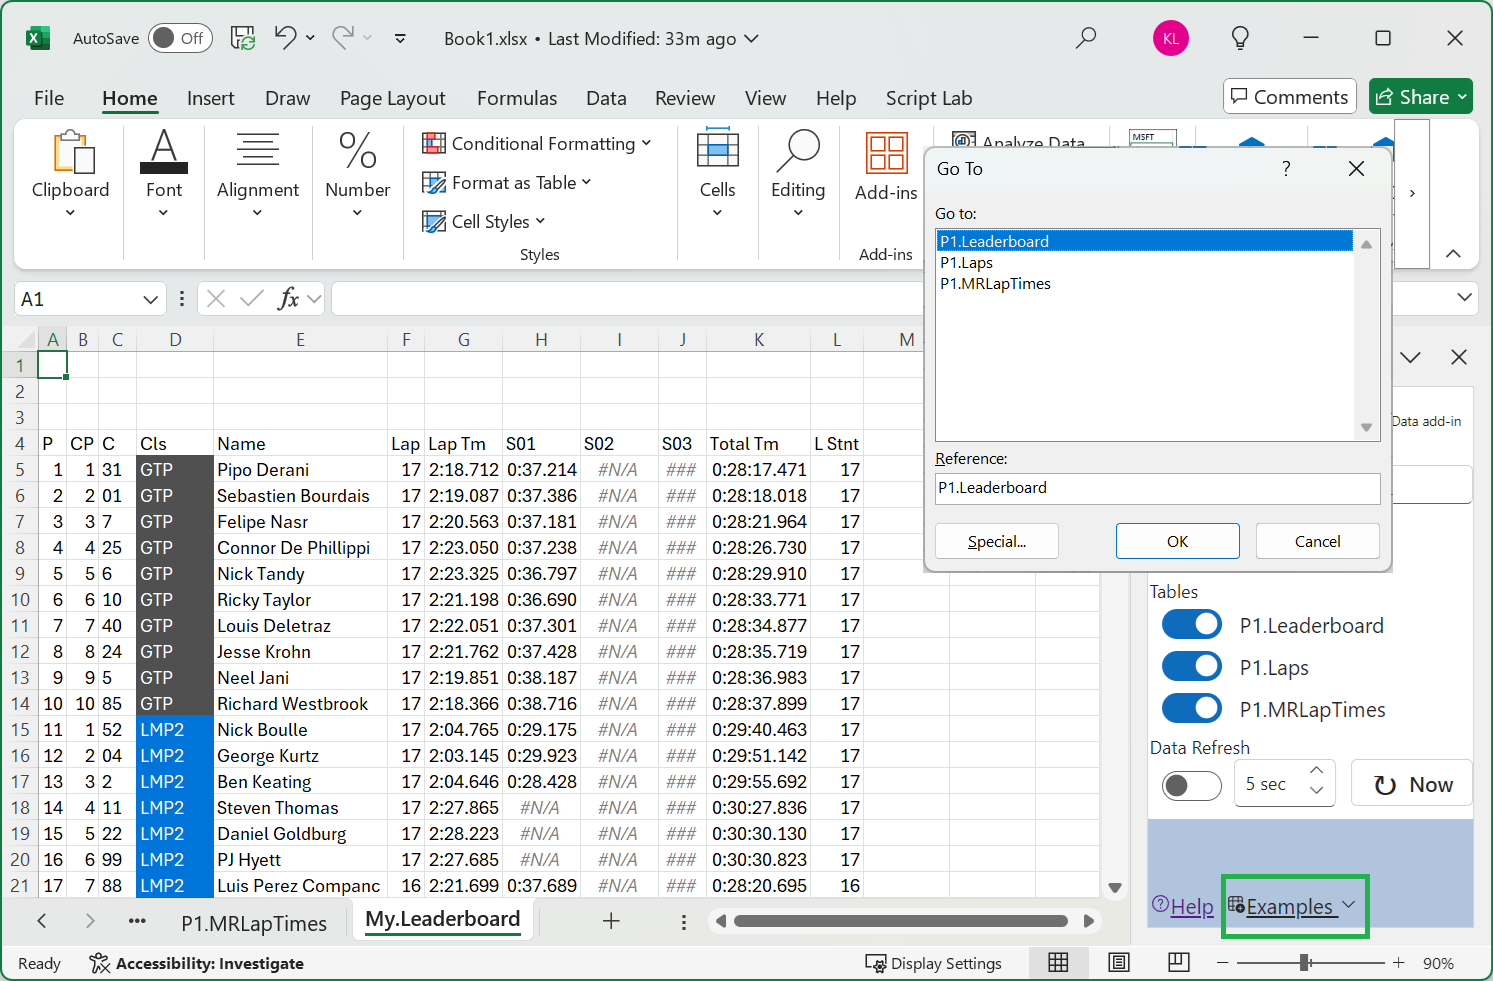Click the Now refresh button

click(1412, 785)
